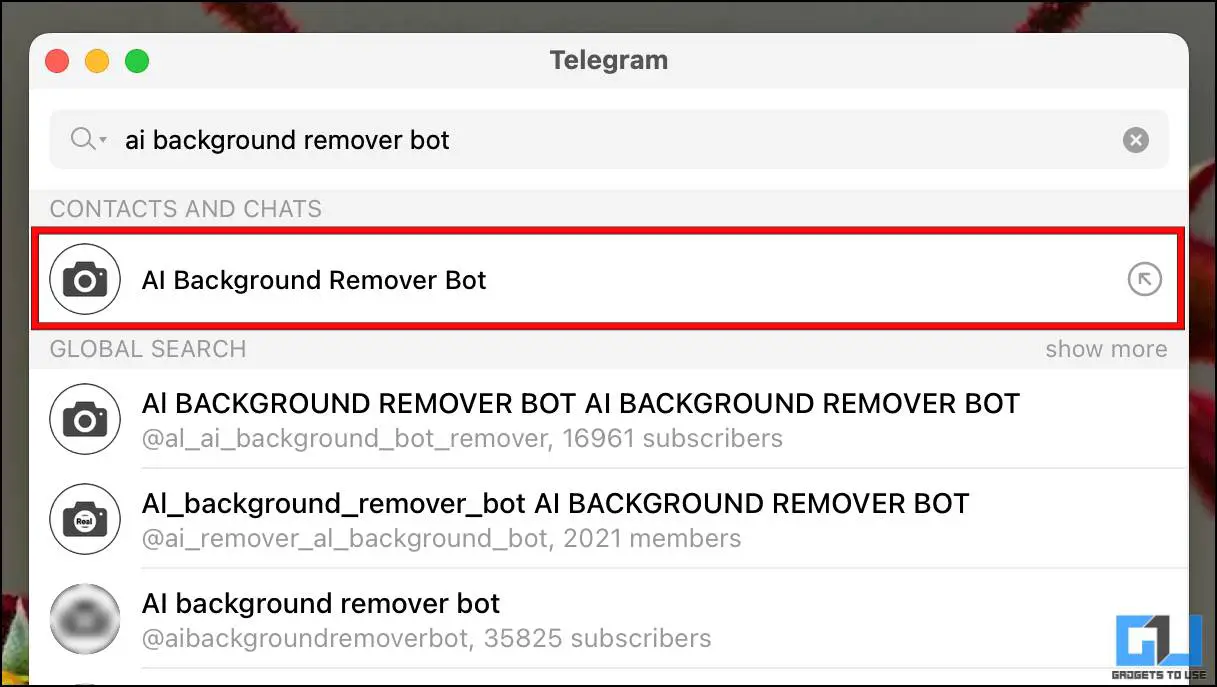1217x687 pixels.
Task: Open the AI Background Remover Bot chat result
Action: (608, 280)
